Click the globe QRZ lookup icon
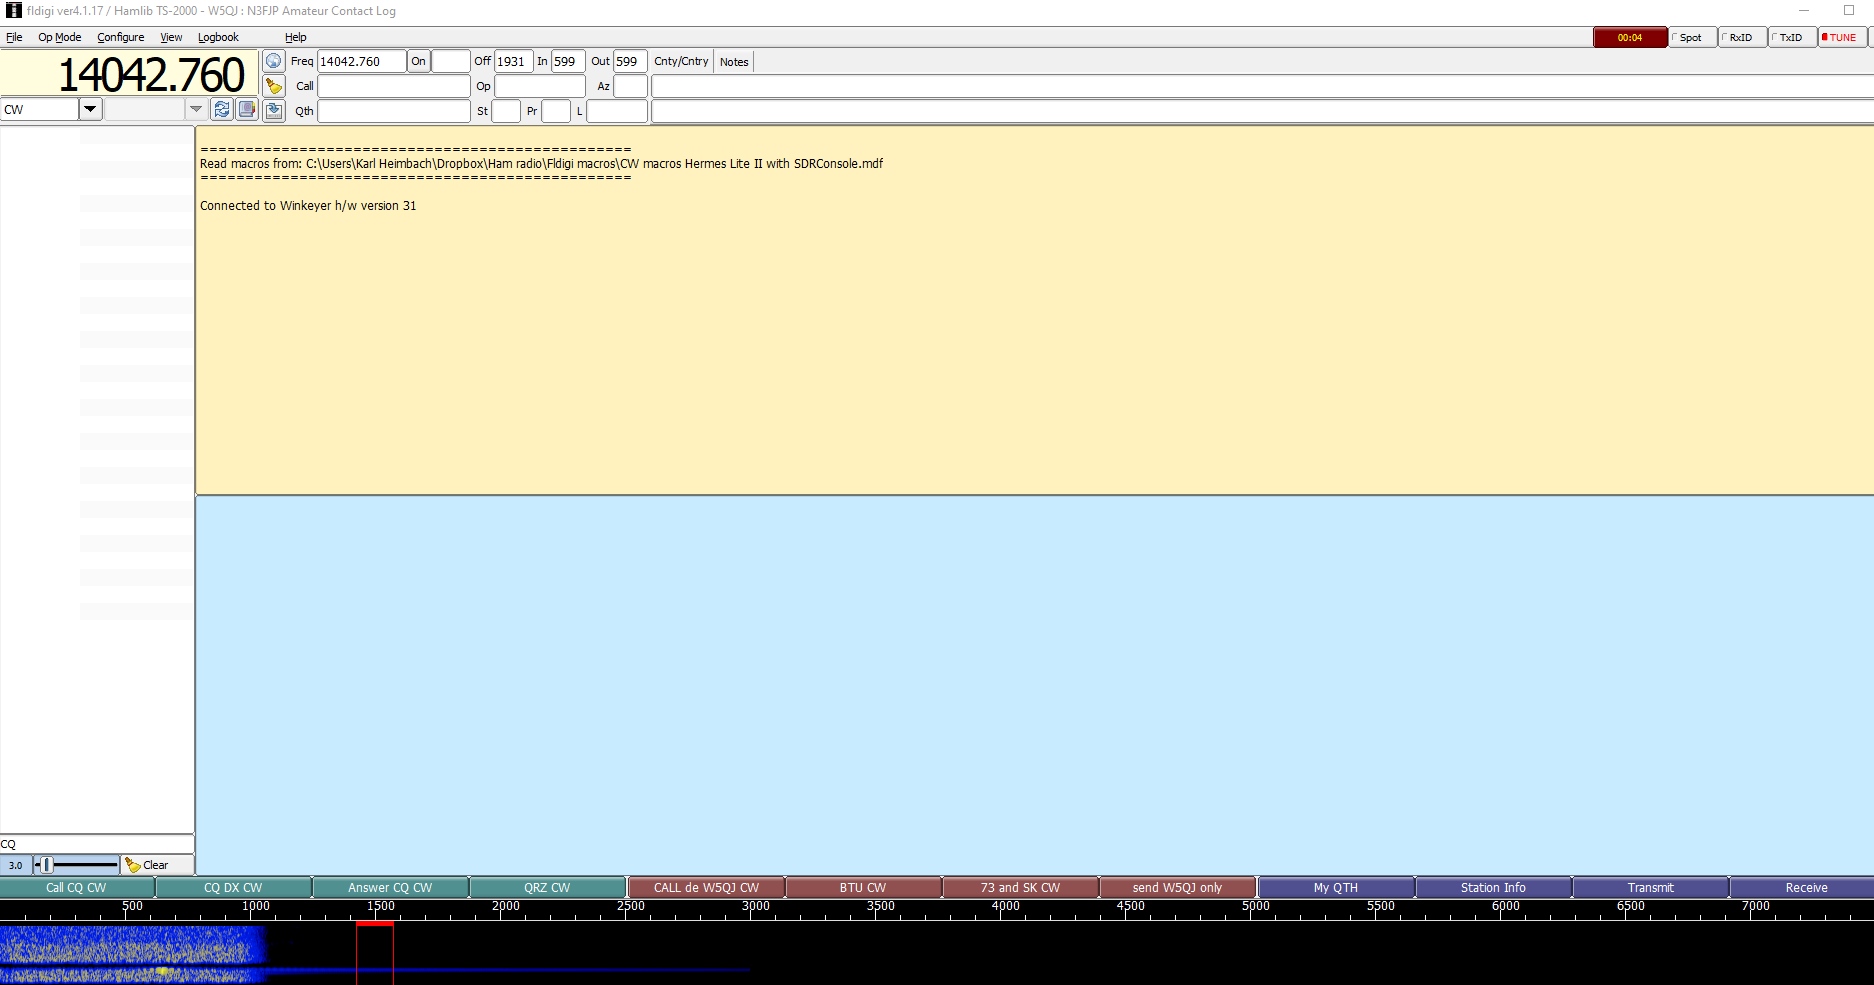This screenshot has height=985, width=1874. pyautogui.click(x=273, y=61)
